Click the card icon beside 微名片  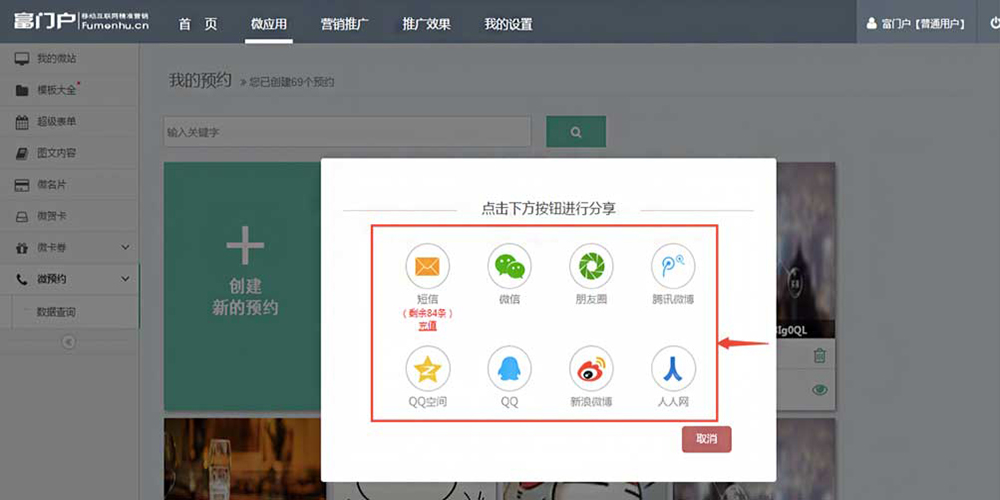click(22, 185)
